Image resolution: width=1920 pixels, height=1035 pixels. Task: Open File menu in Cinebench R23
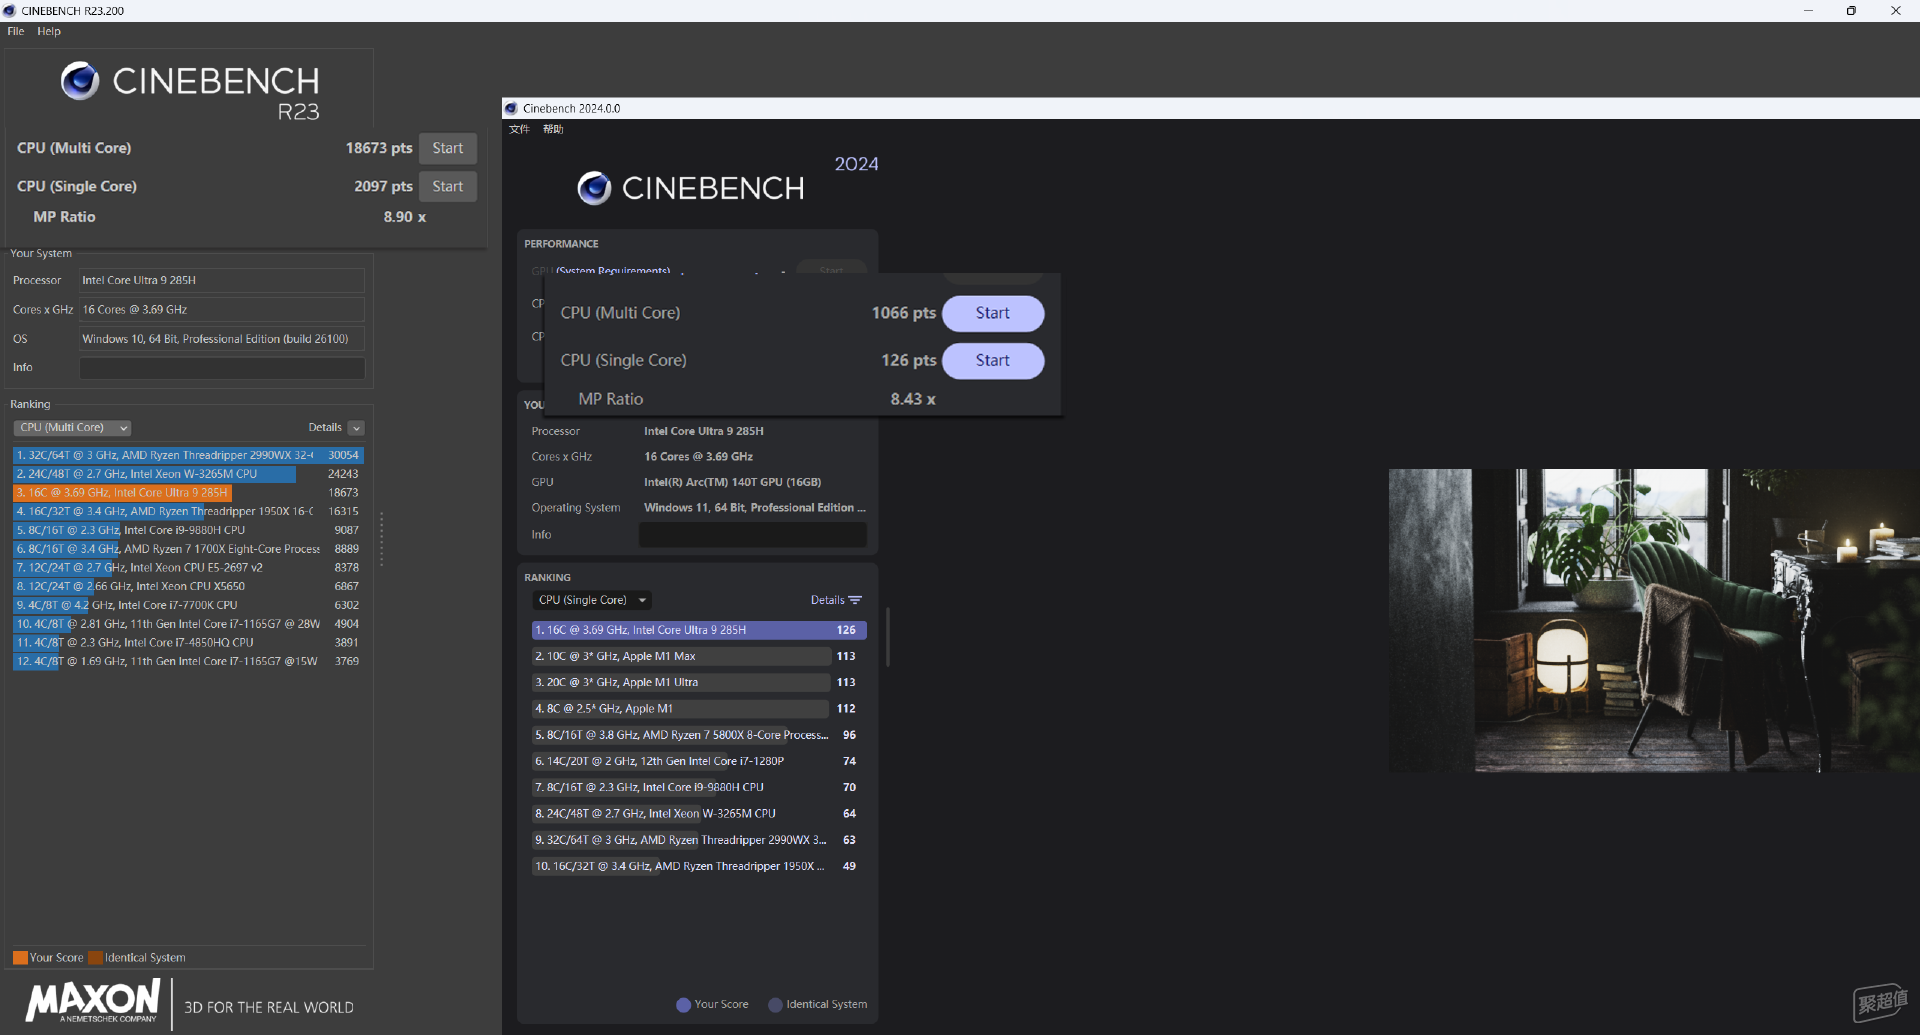pos(16,31)
